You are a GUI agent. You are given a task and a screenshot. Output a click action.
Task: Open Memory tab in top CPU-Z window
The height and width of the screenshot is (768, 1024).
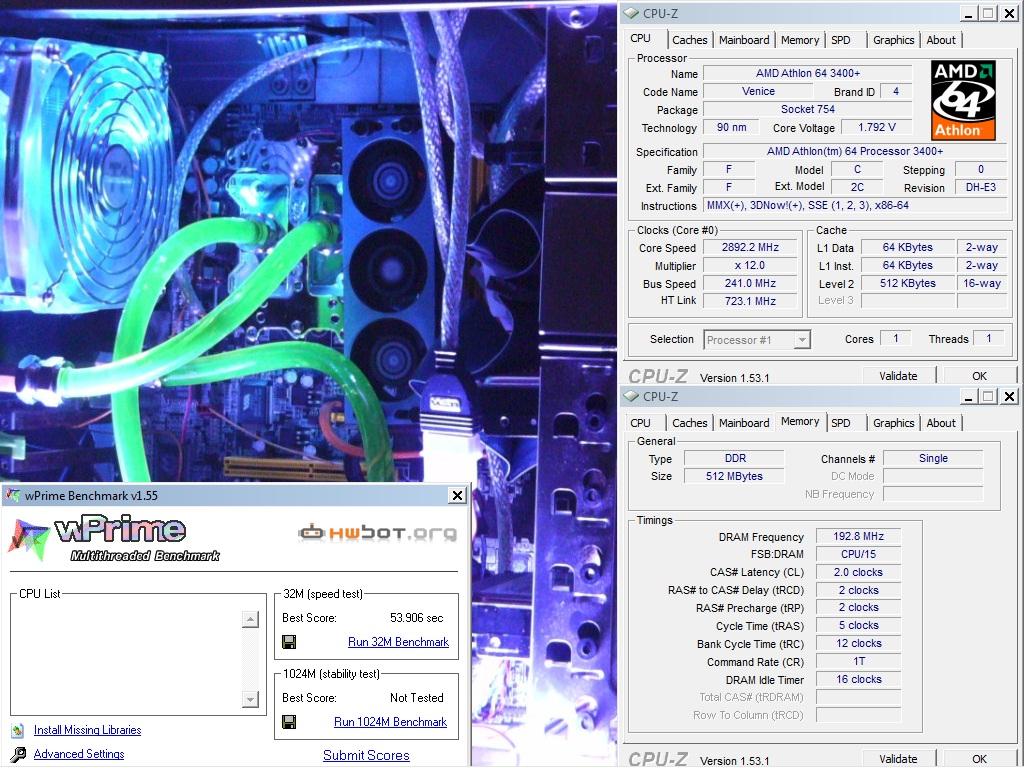(x=799, y=40)
